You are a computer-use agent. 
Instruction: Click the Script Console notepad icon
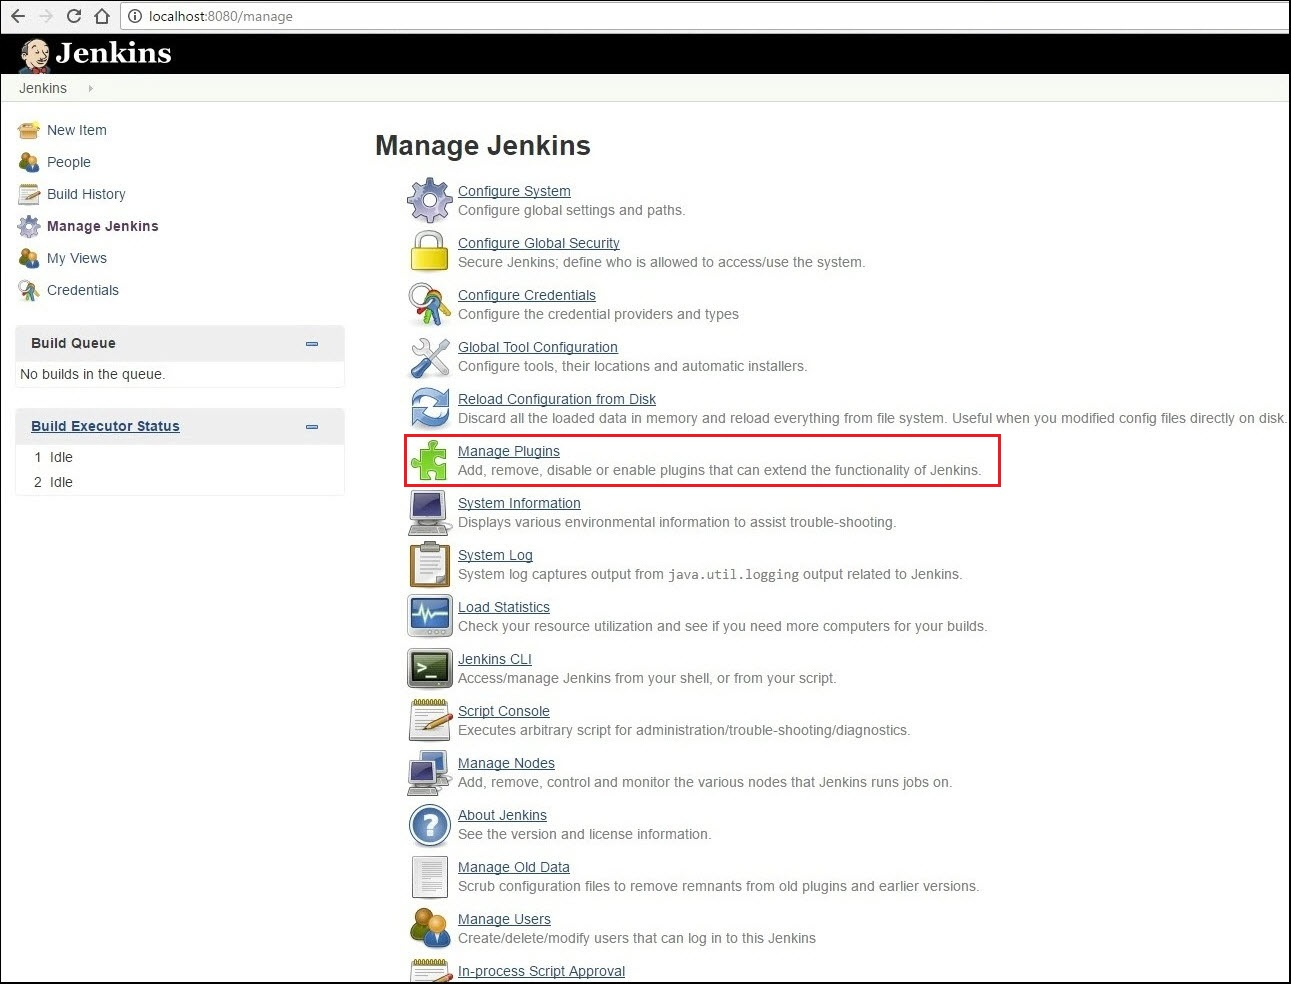pyautogui.click(x=430, y=720)
